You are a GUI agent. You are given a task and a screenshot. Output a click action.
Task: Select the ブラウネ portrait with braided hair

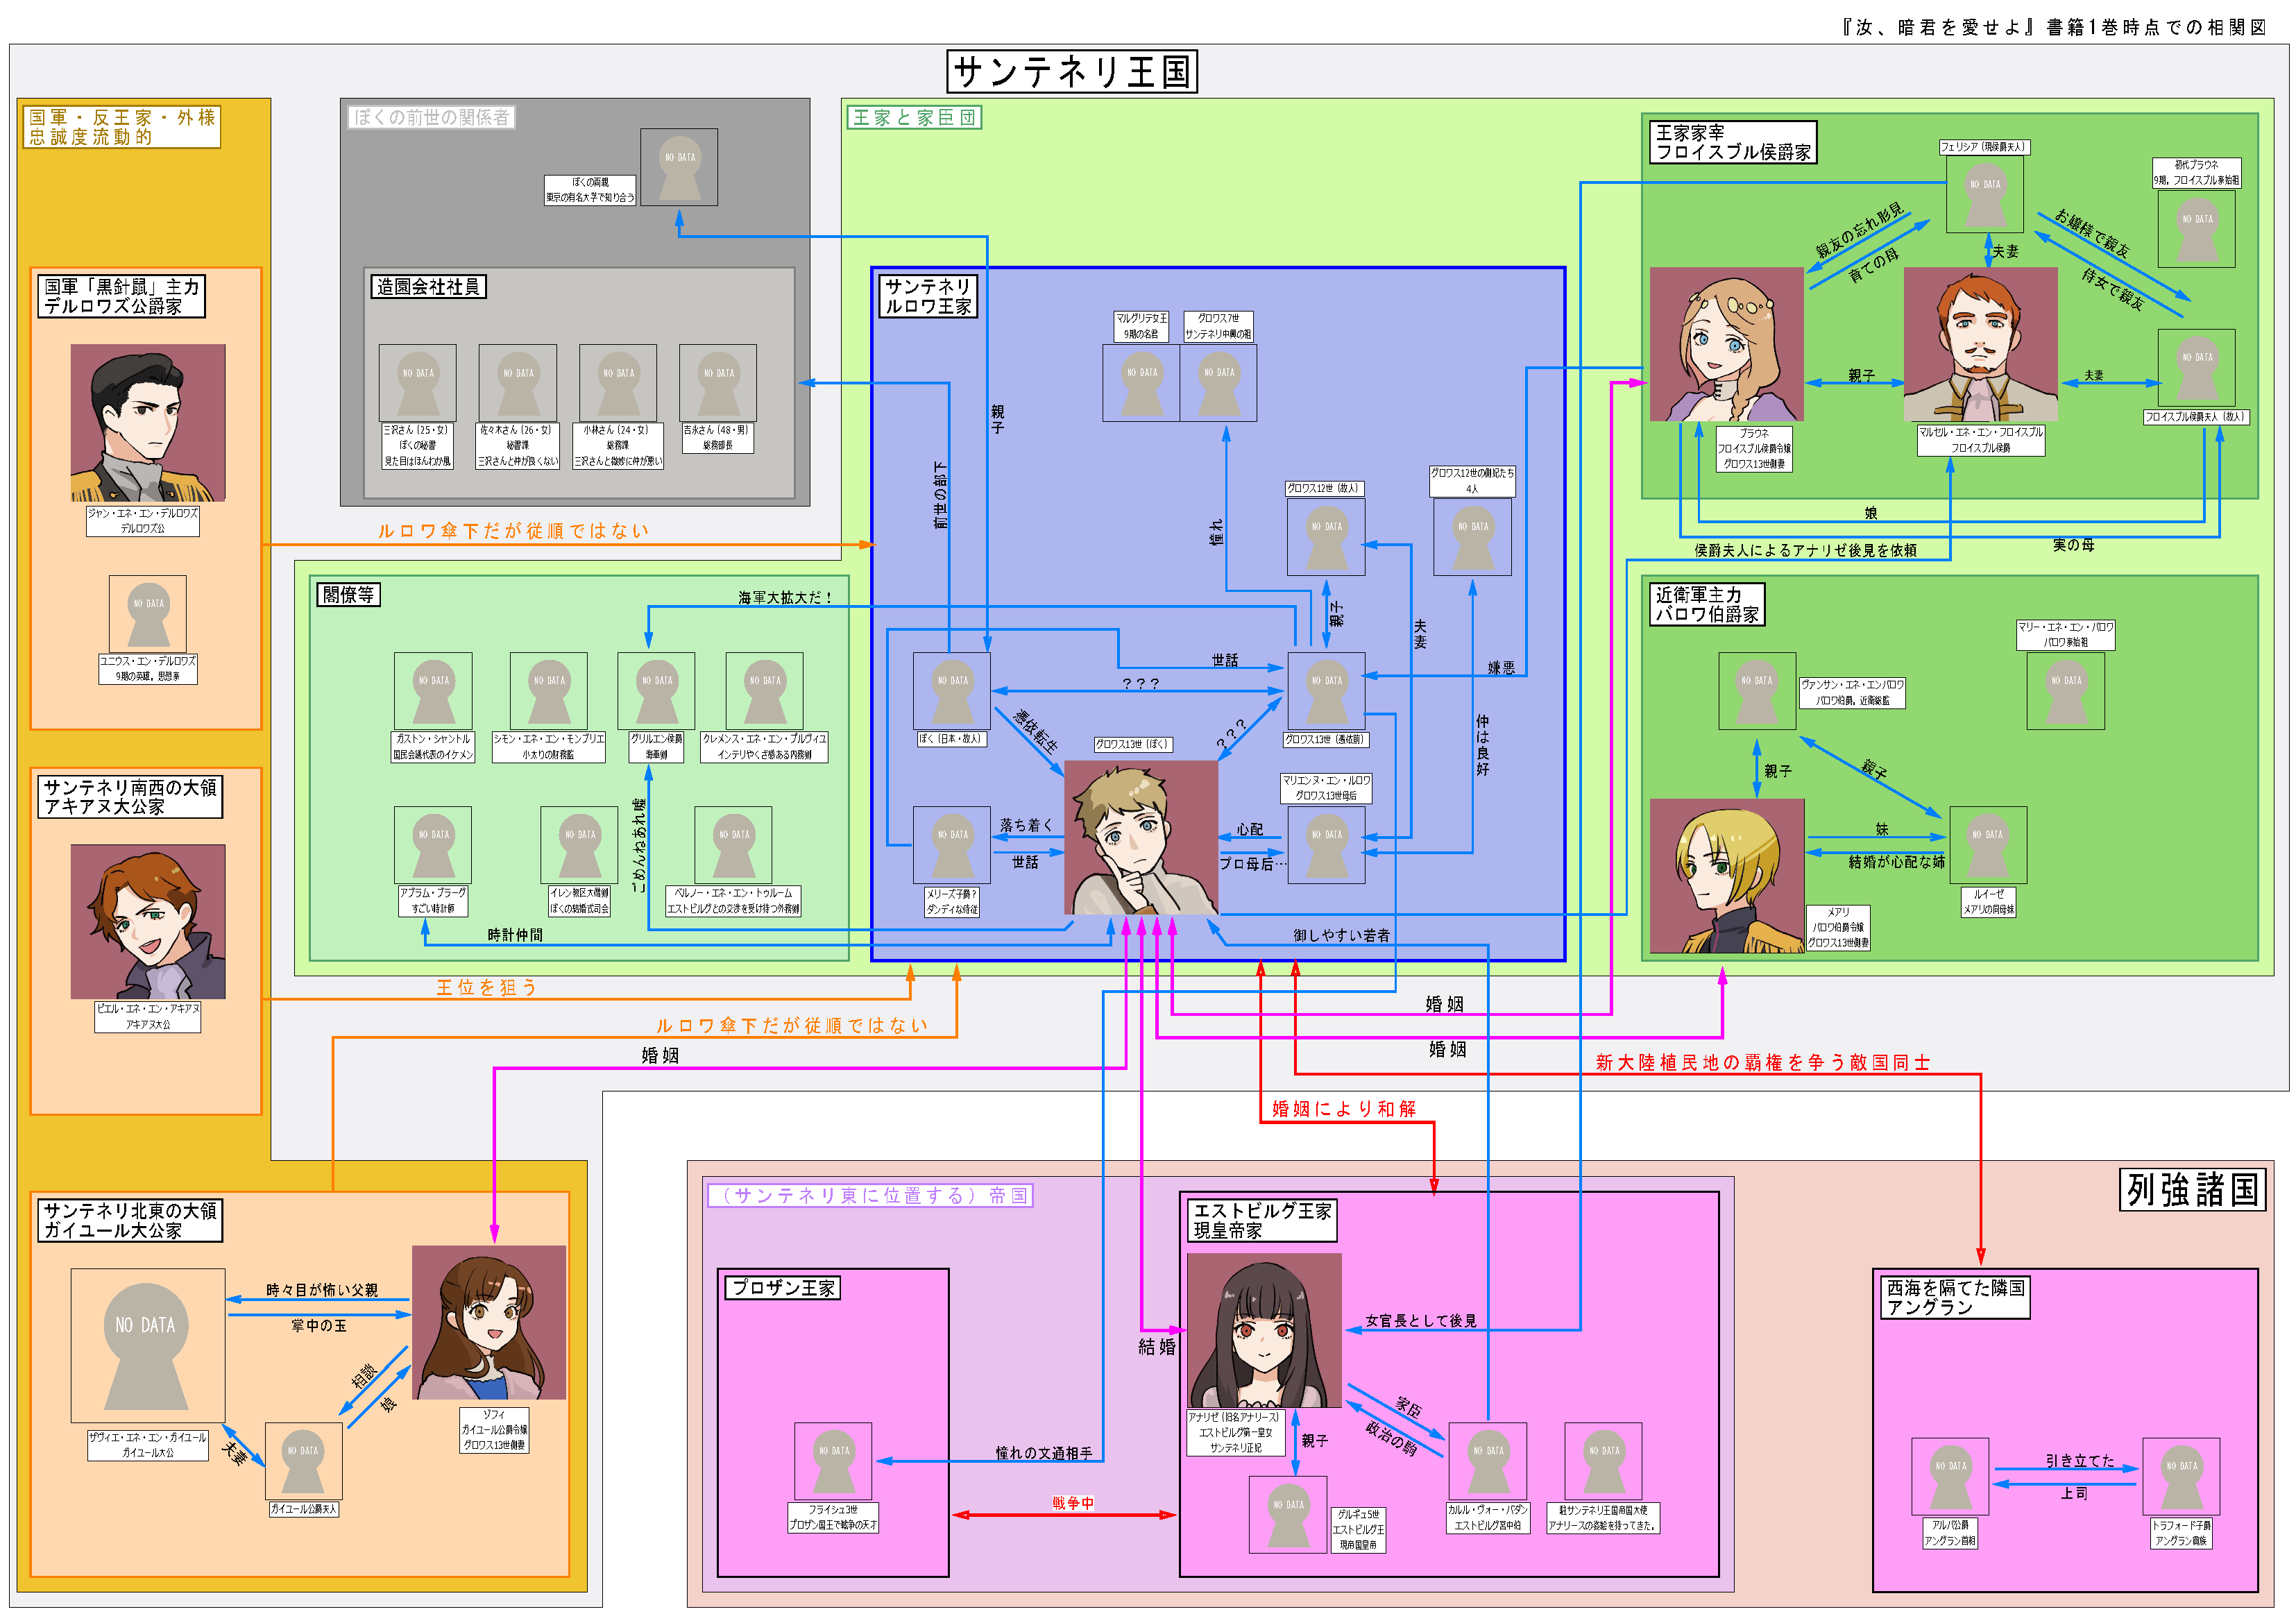(1726, 344)
